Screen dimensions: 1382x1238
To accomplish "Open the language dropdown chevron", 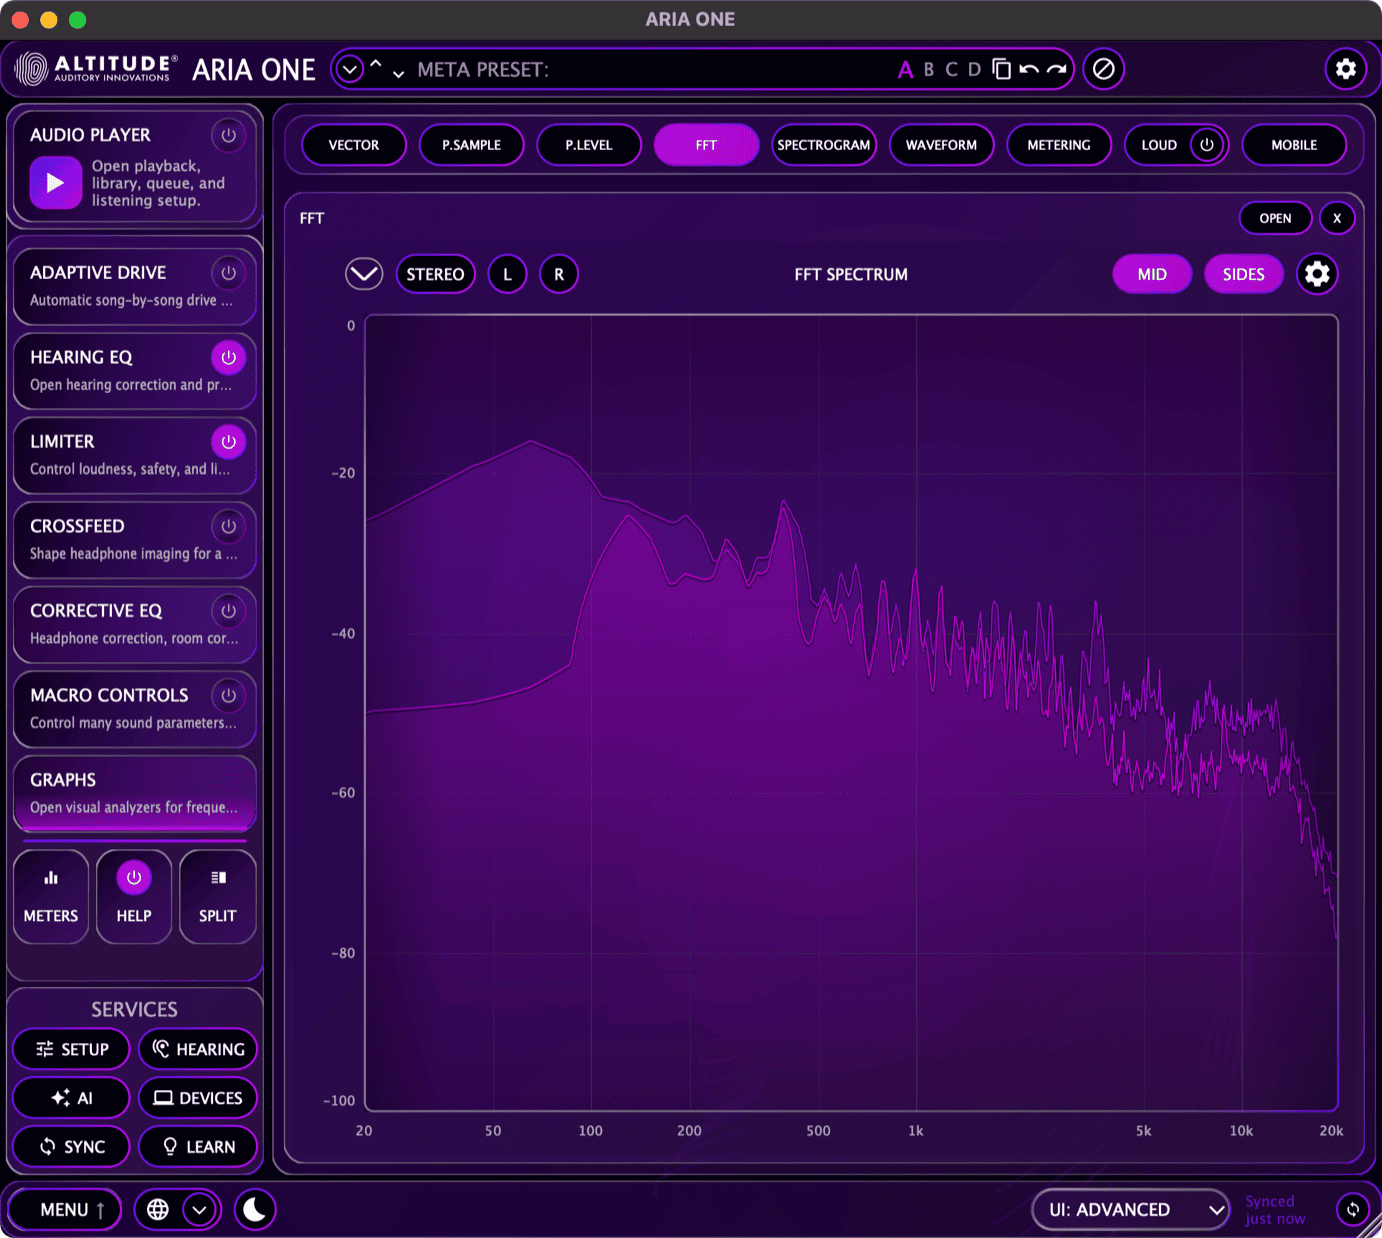I will click(200, 1210).
